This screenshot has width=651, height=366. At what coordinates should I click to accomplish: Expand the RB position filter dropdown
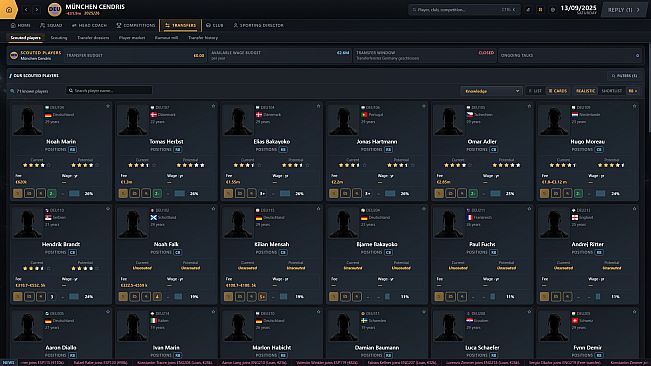633,91
